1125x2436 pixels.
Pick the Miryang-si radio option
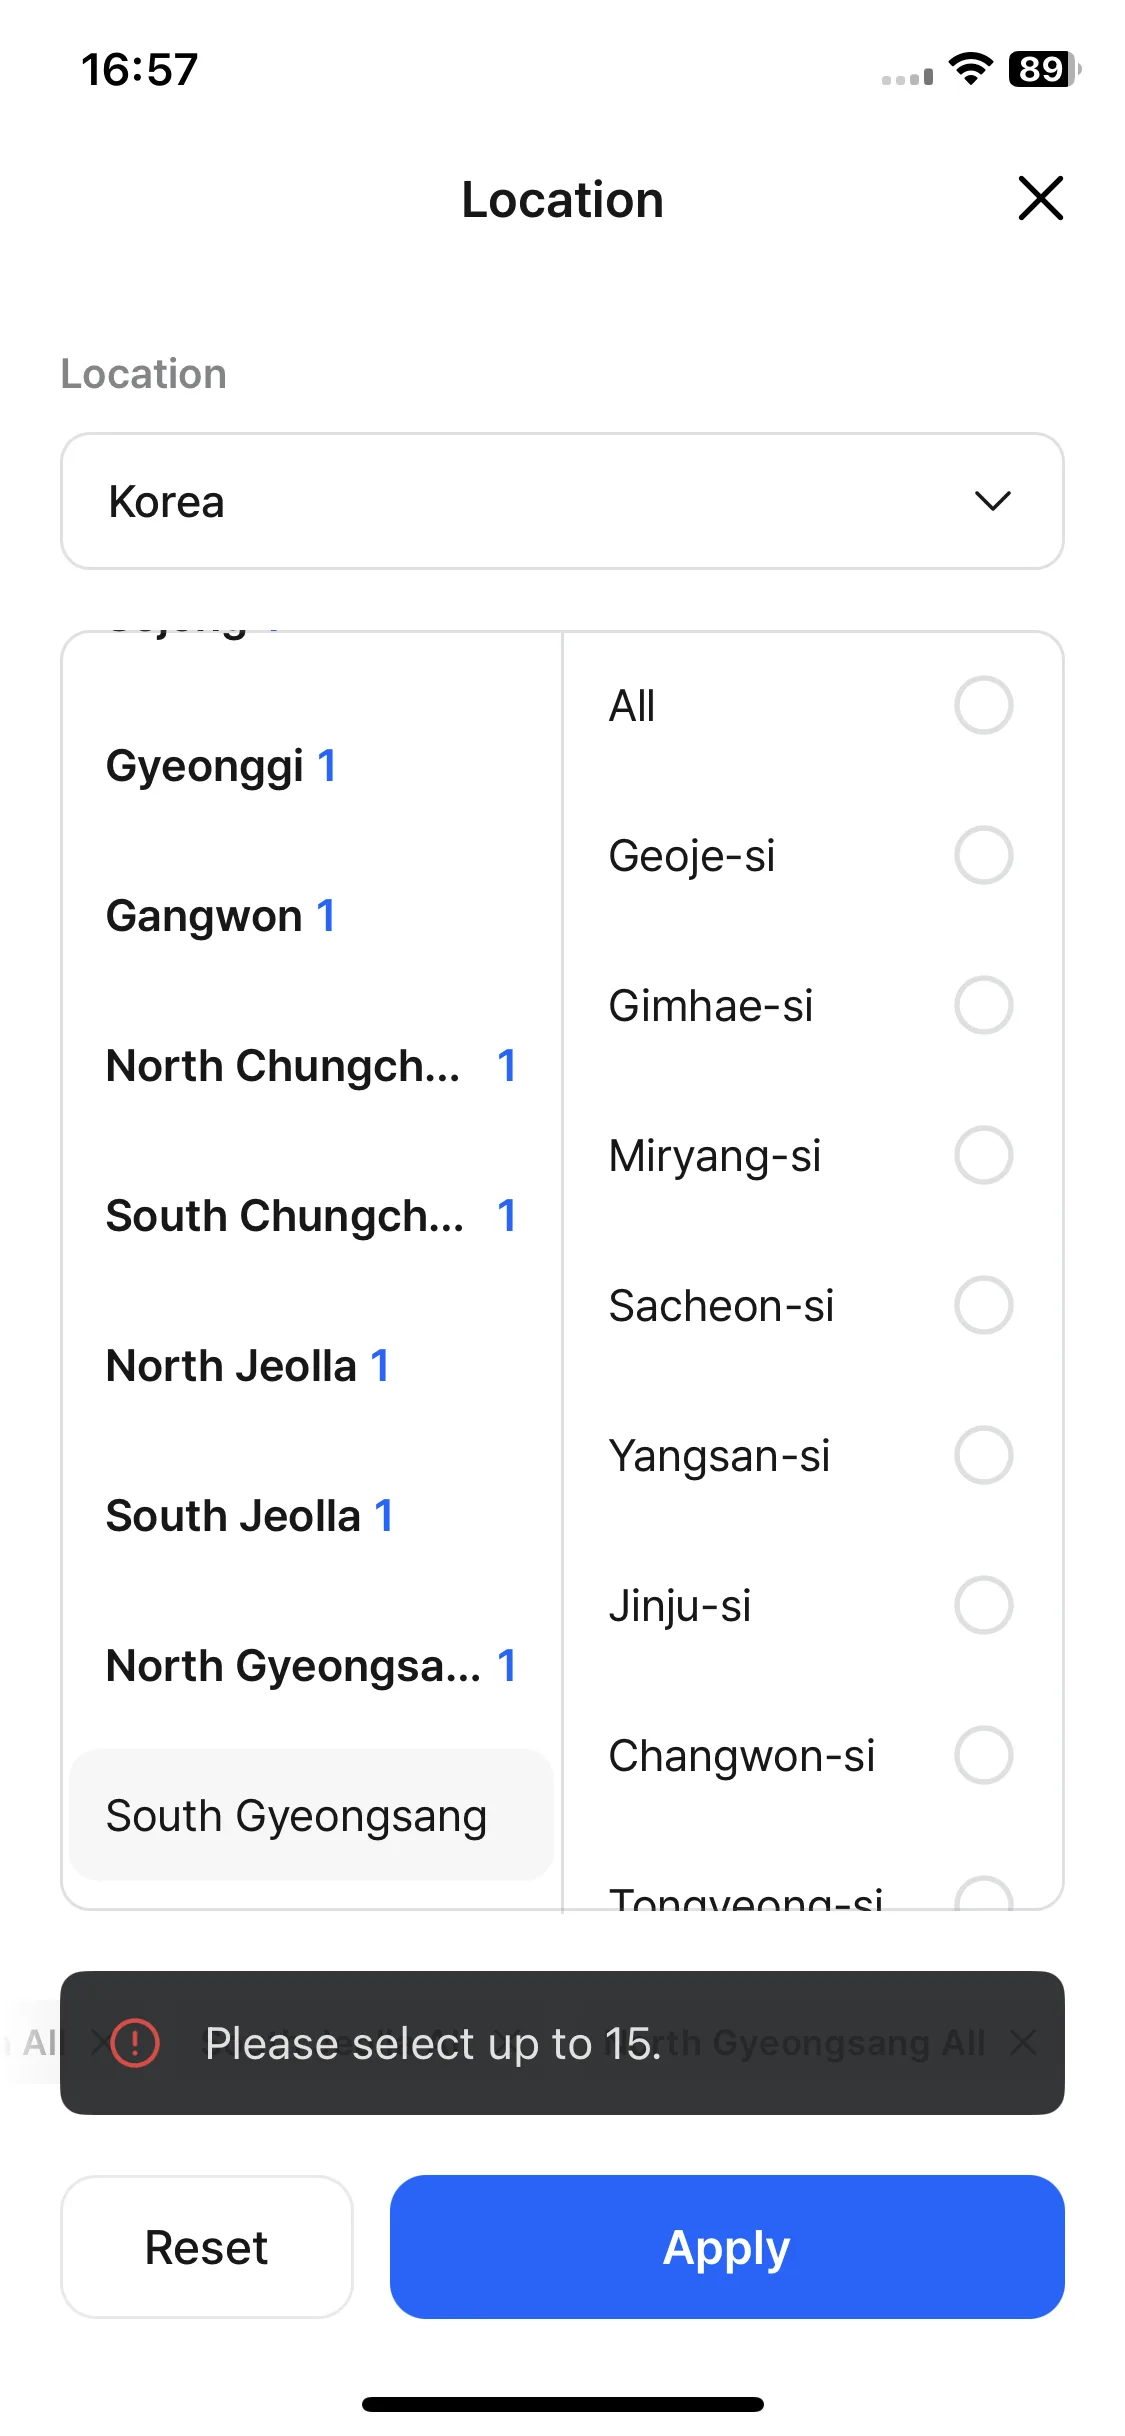(983, 1155)
